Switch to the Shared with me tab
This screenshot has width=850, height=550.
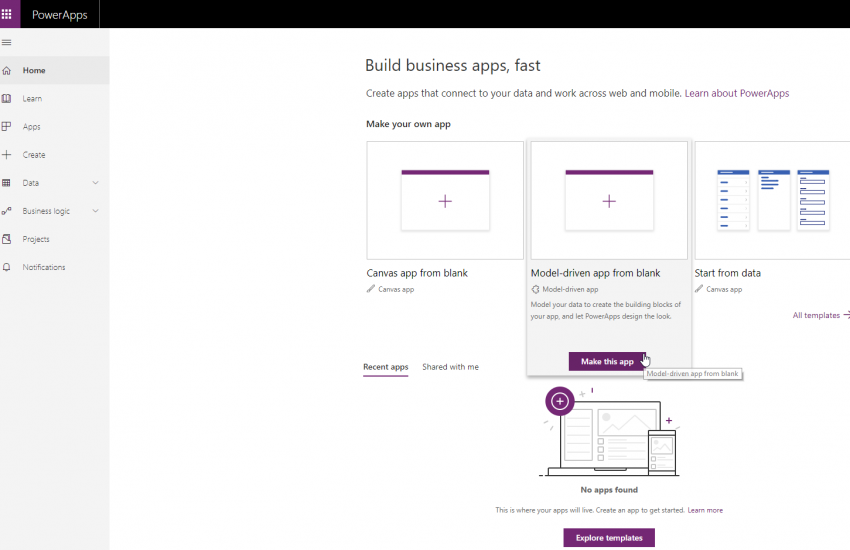pos(450,367)
